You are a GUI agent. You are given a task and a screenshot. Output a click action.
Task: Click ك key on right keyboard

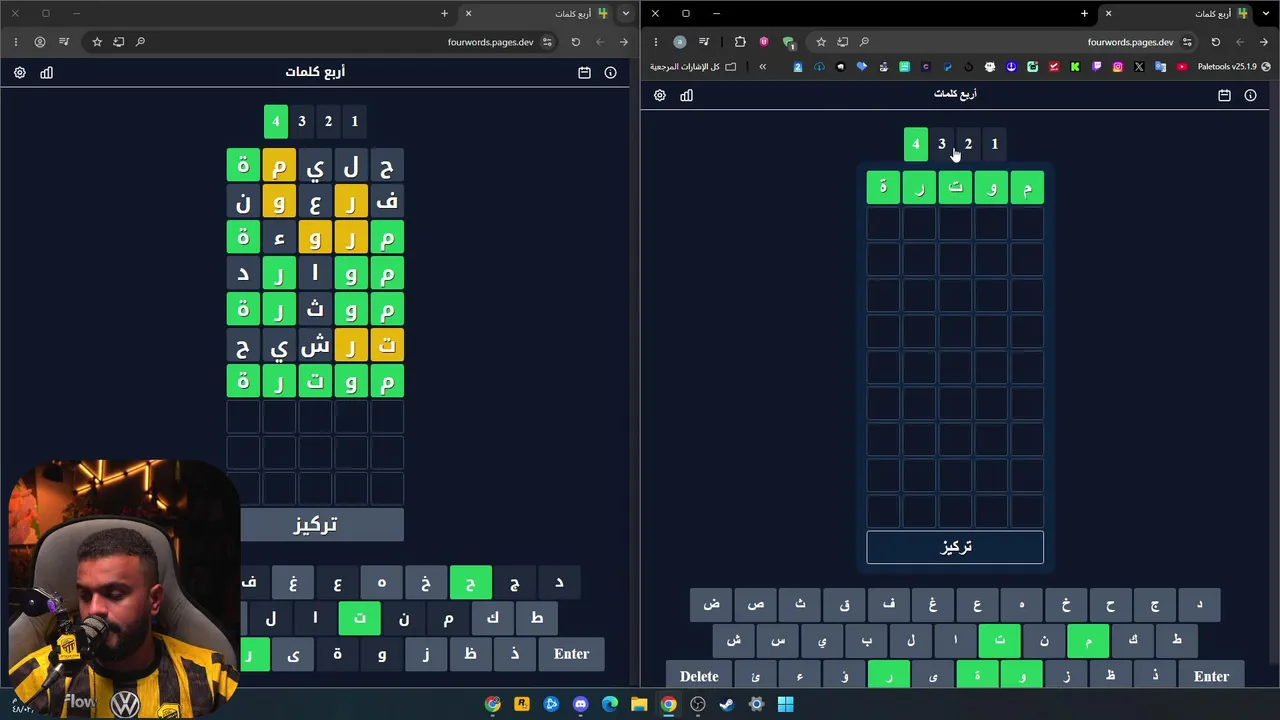point(1133,640)
